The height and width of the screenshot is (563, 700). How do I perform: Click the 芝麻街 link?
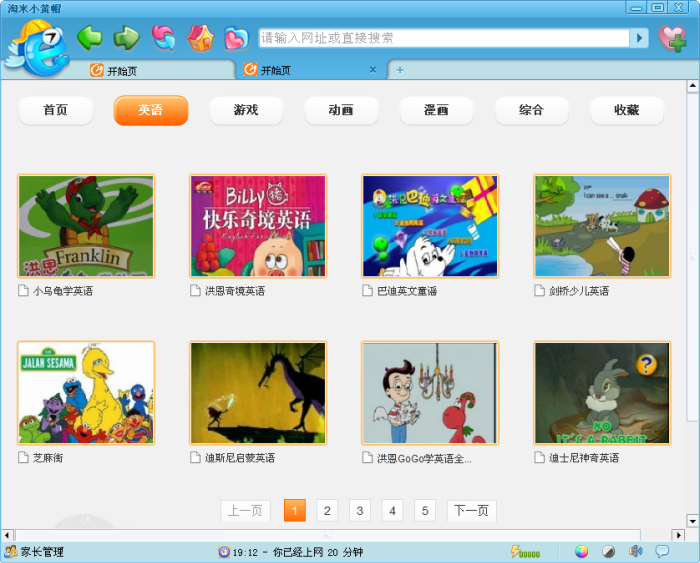[x=48, y=458]
